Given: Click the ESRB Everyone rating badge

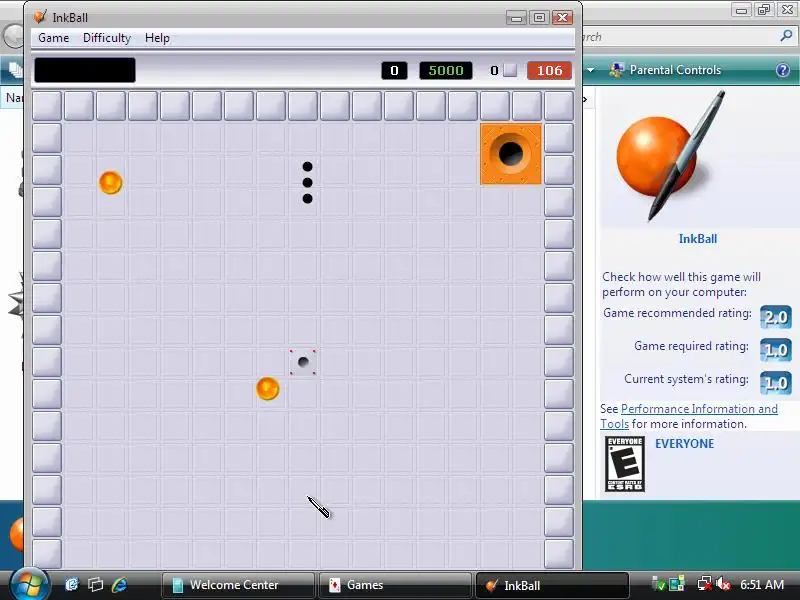Looking at the screenshot, I should (x=624, y=464).
